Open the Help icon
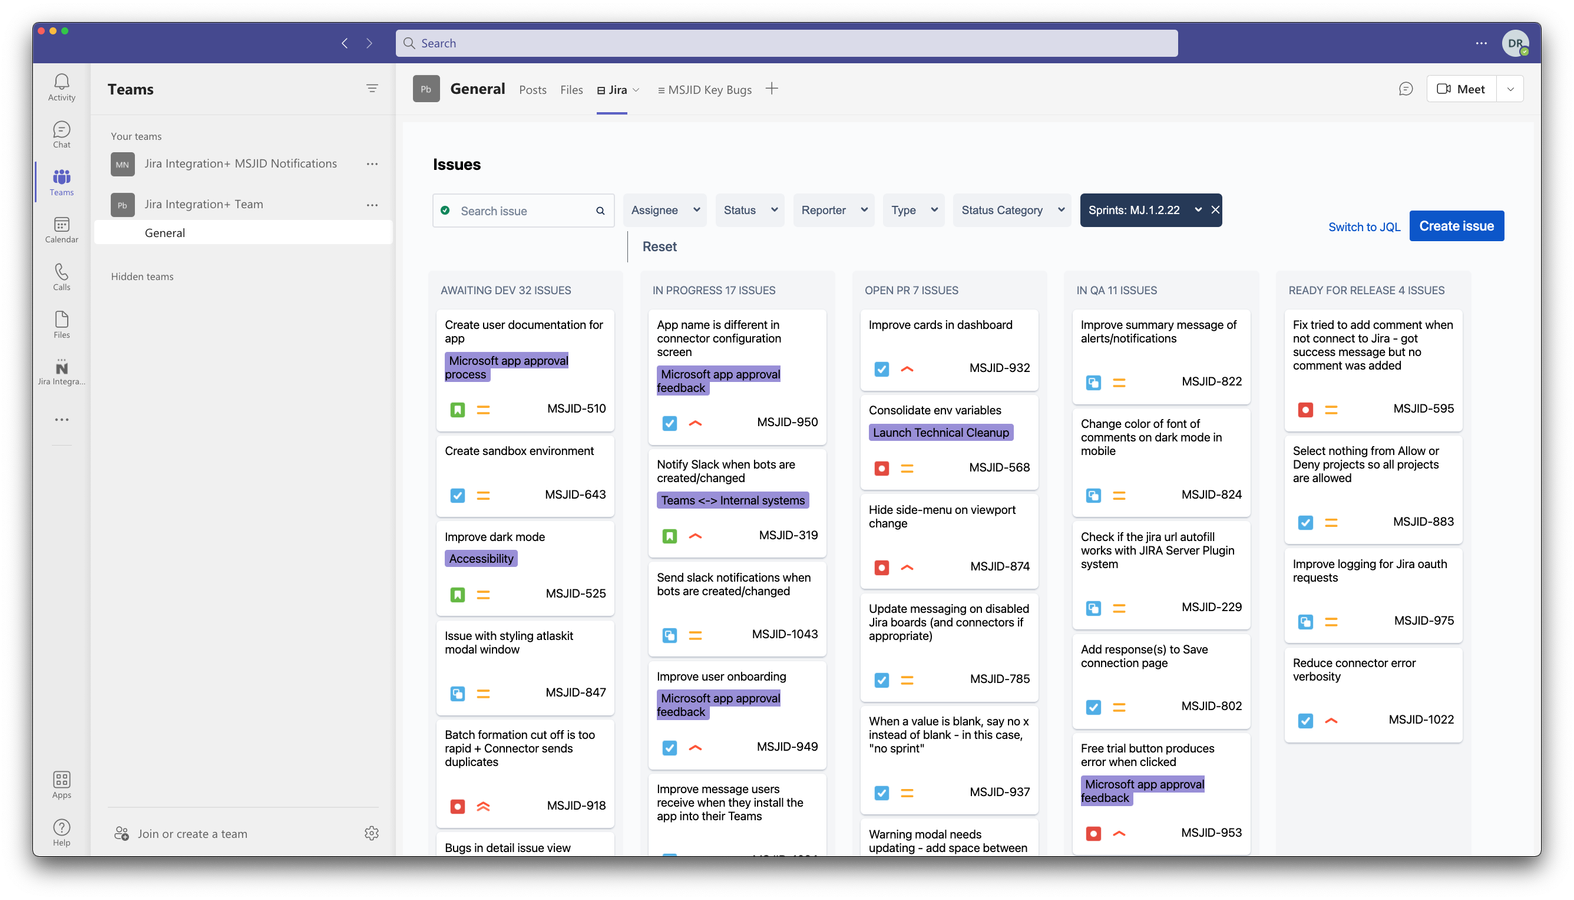The width and height of the screenshot is (1574, 900). tap(62, 832)
